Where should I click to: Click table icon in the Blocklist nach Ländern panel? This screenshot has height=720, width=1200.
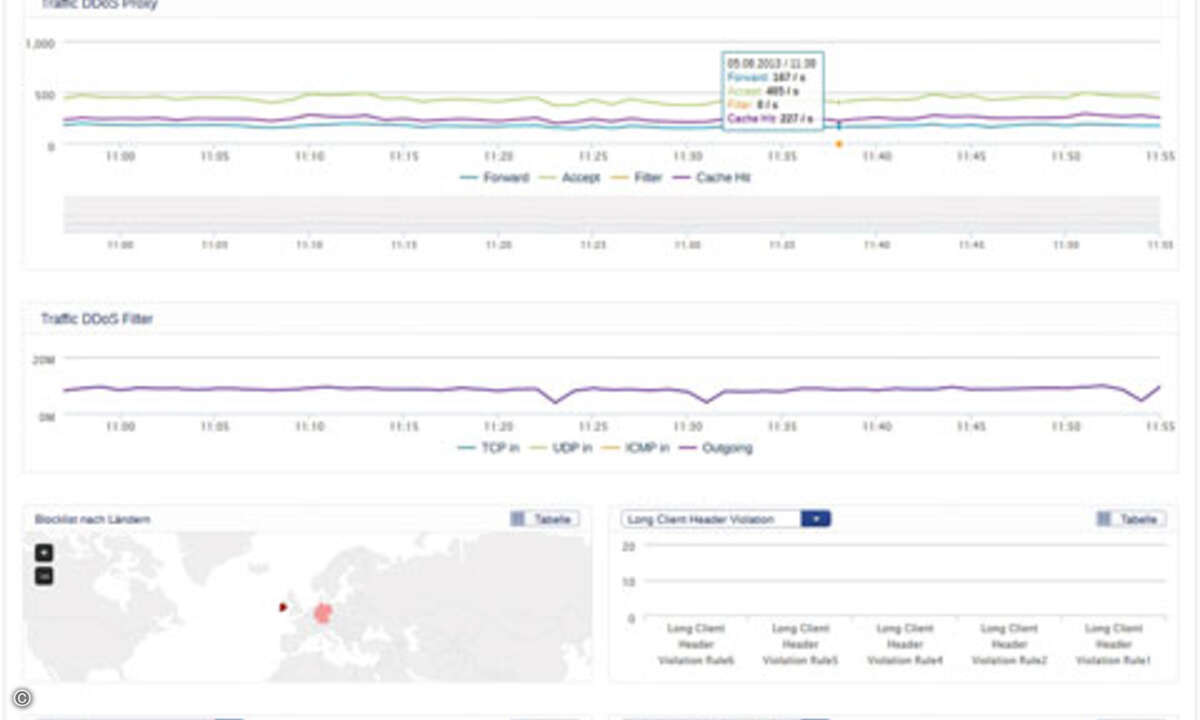tap(517, 519)
